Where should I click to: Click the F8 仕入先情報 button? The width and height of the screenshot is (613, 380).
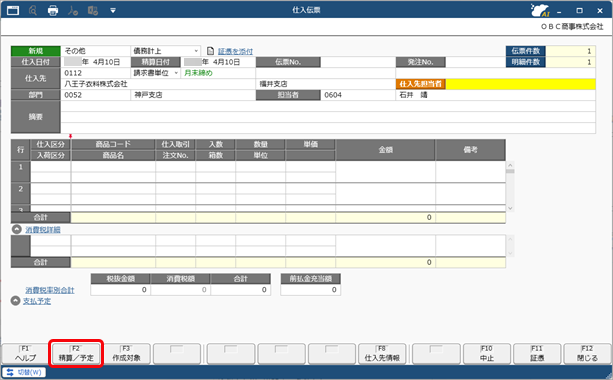[382, 353]
